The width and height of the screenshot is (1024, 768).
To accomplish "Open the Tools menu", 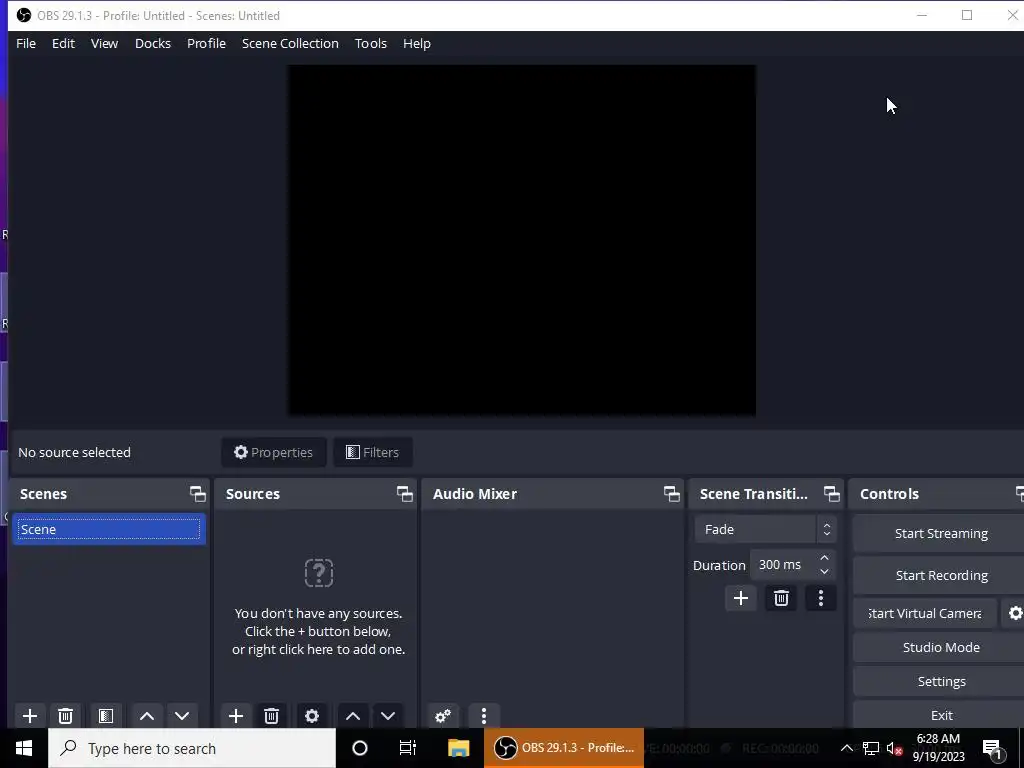I will pos(371,43).
